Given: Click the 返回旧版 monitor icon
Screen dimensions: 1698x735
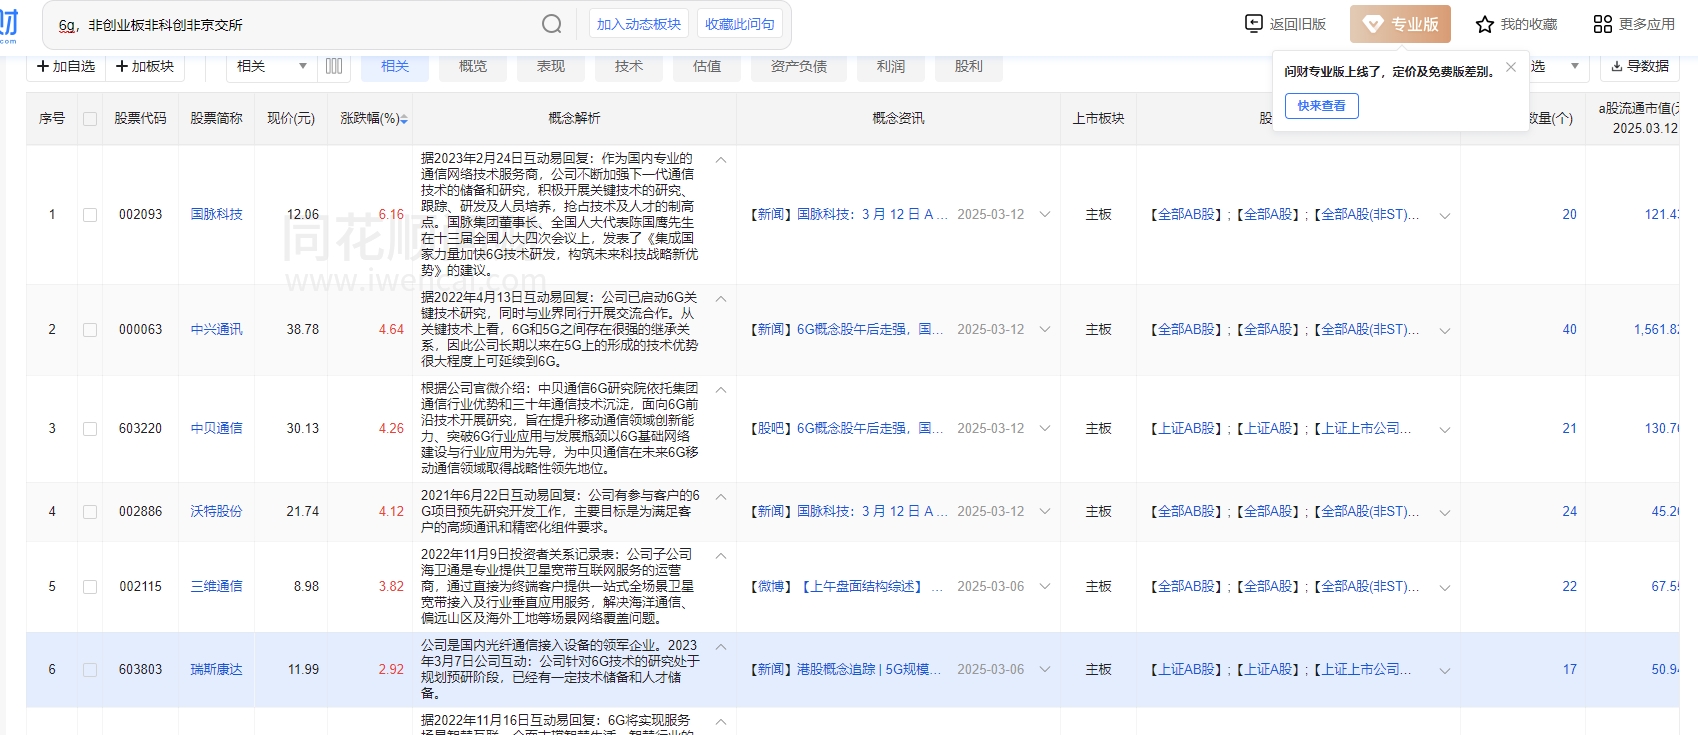Looking at the screenshot, I should coord(1253,23).
